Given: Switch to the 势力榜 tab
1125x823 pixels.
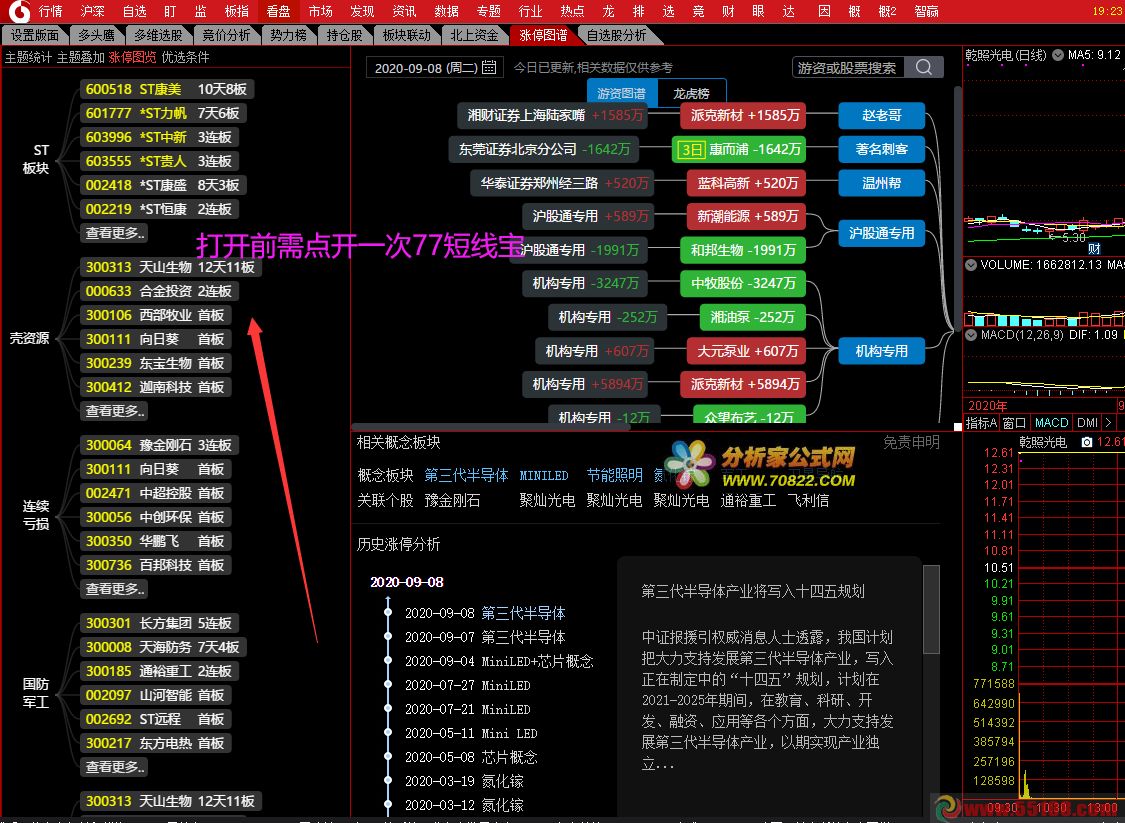Looking at the screenshot, I should tap(288, 35).
